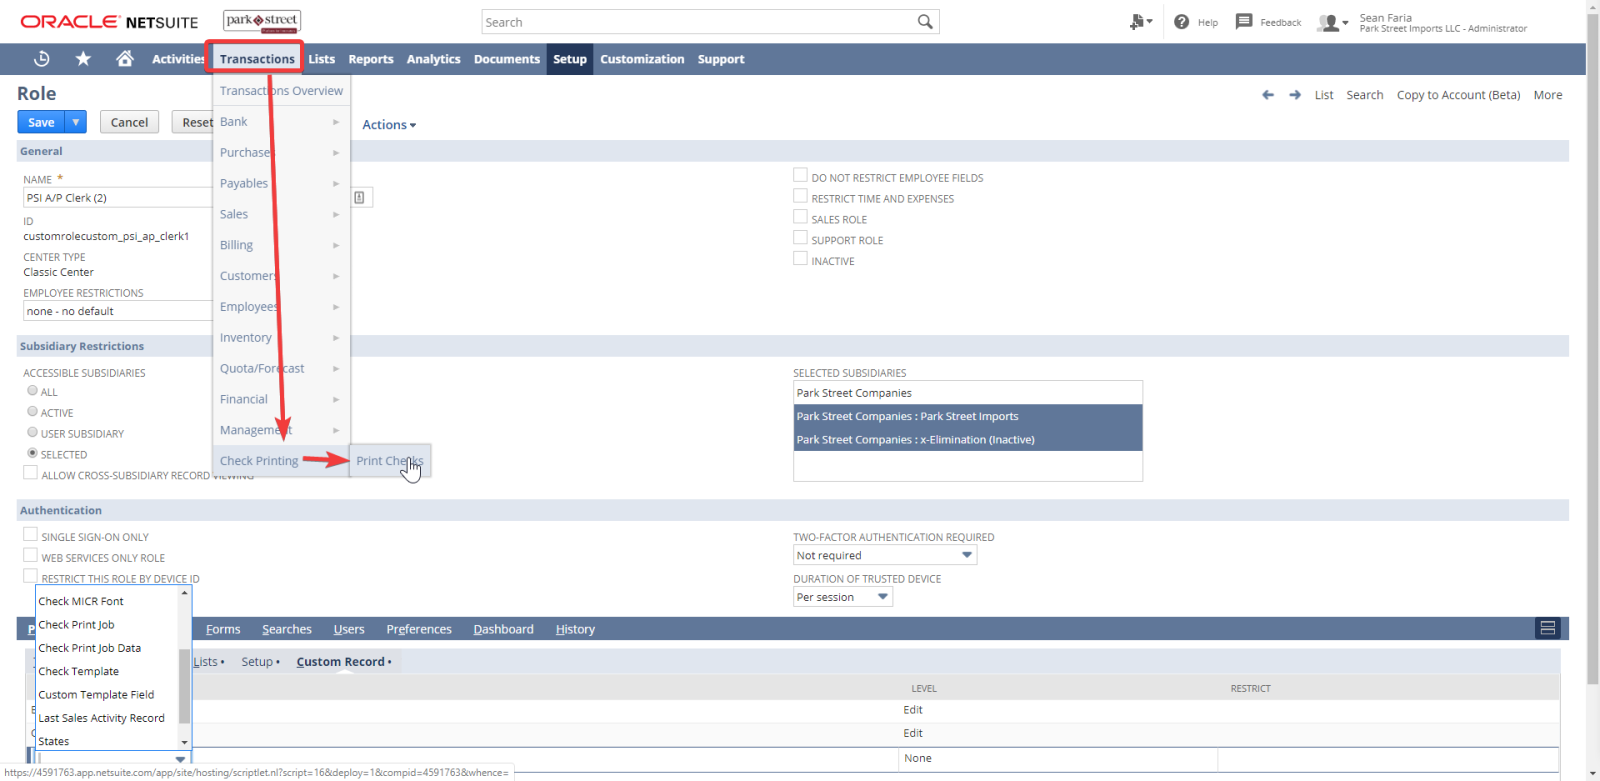Expand the Payables submenu
Viewport: 1600px width, 781px height.
tap(281, 184)
